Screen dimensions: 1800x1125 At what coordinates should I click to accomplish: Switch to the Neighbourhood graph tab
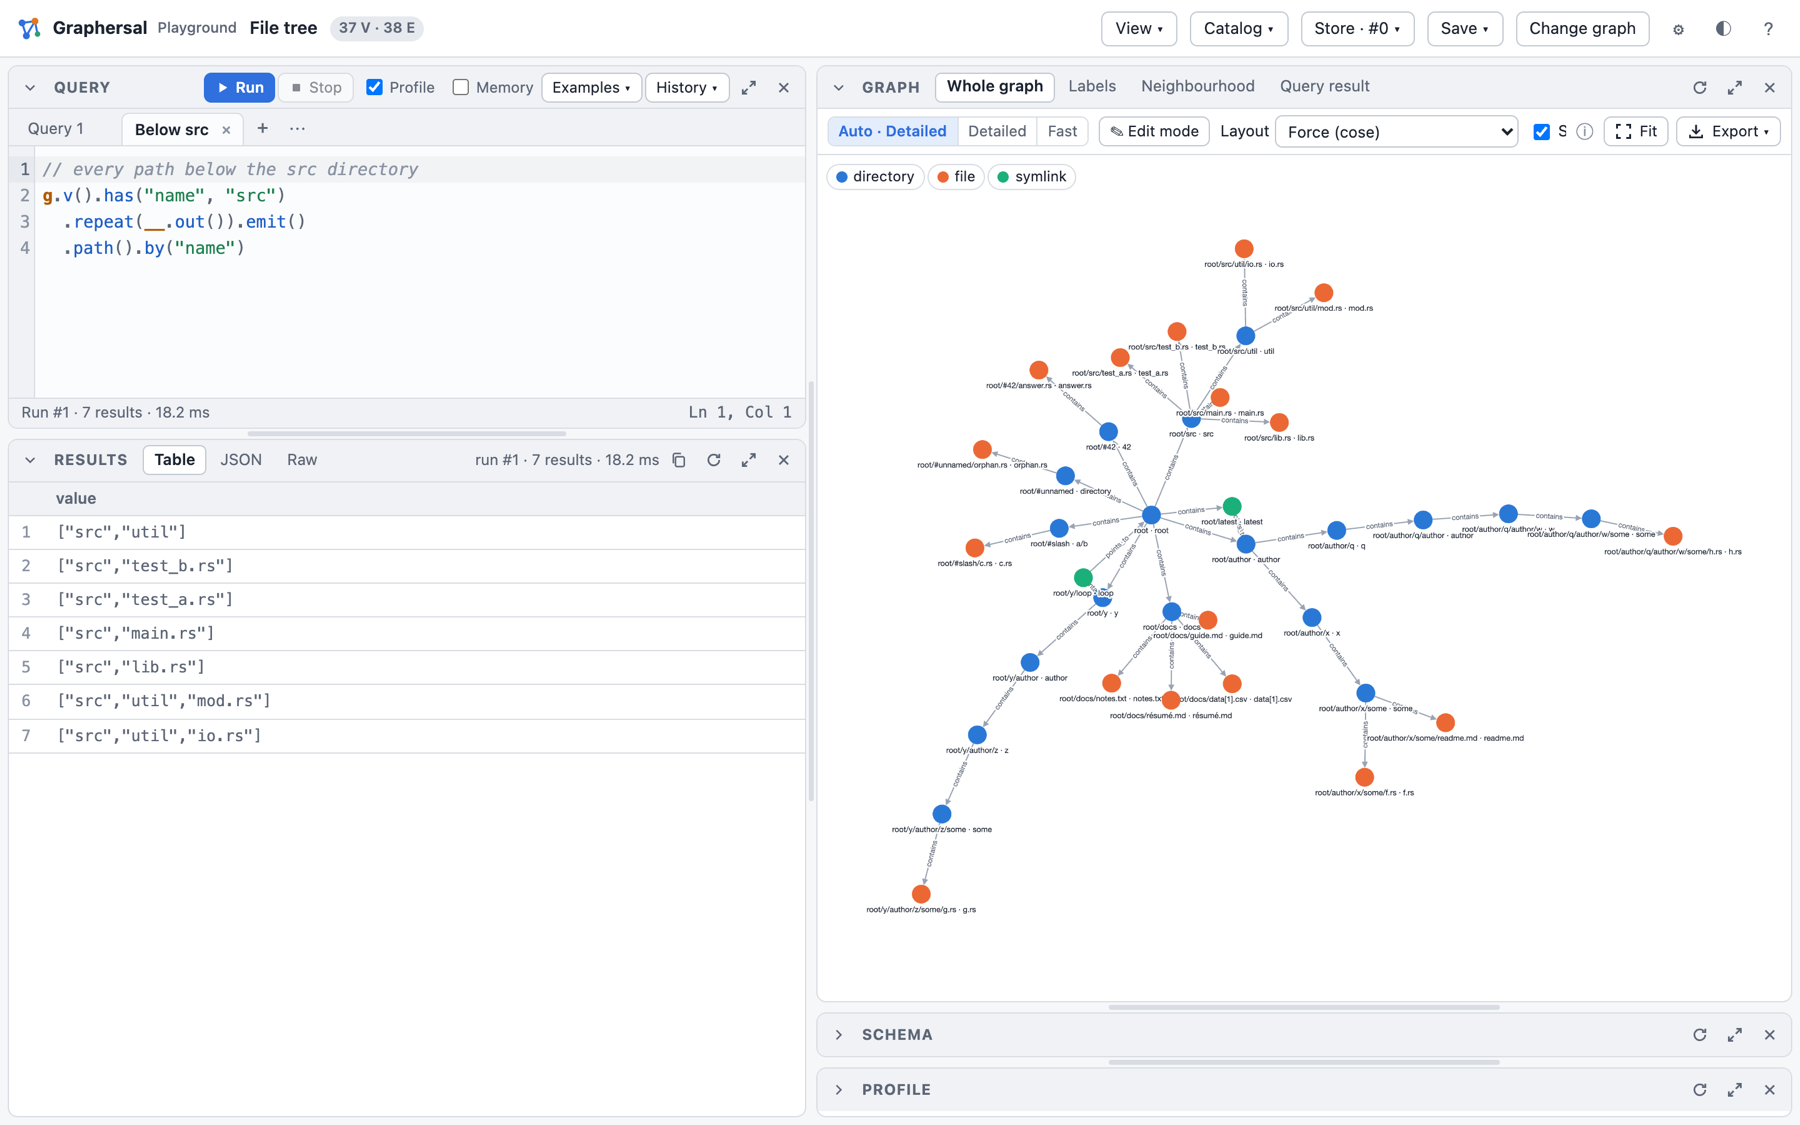1198,87
